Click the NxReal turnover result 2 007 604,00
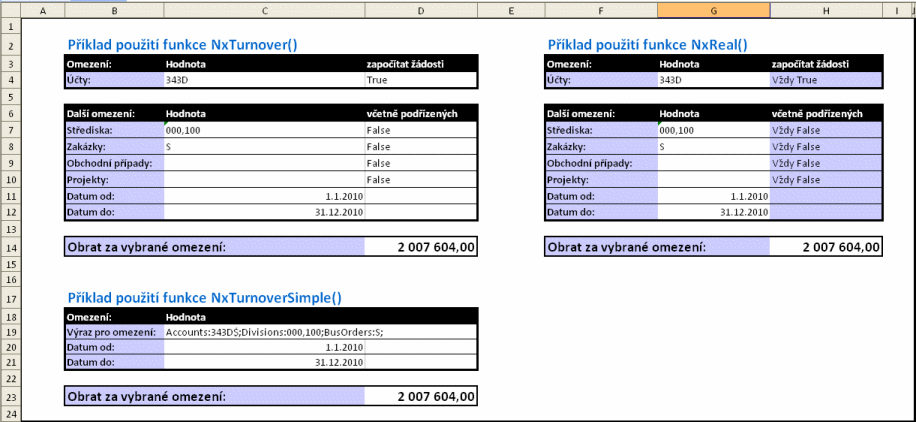Viewport: 916px width, 422px height. pos(826,246)
